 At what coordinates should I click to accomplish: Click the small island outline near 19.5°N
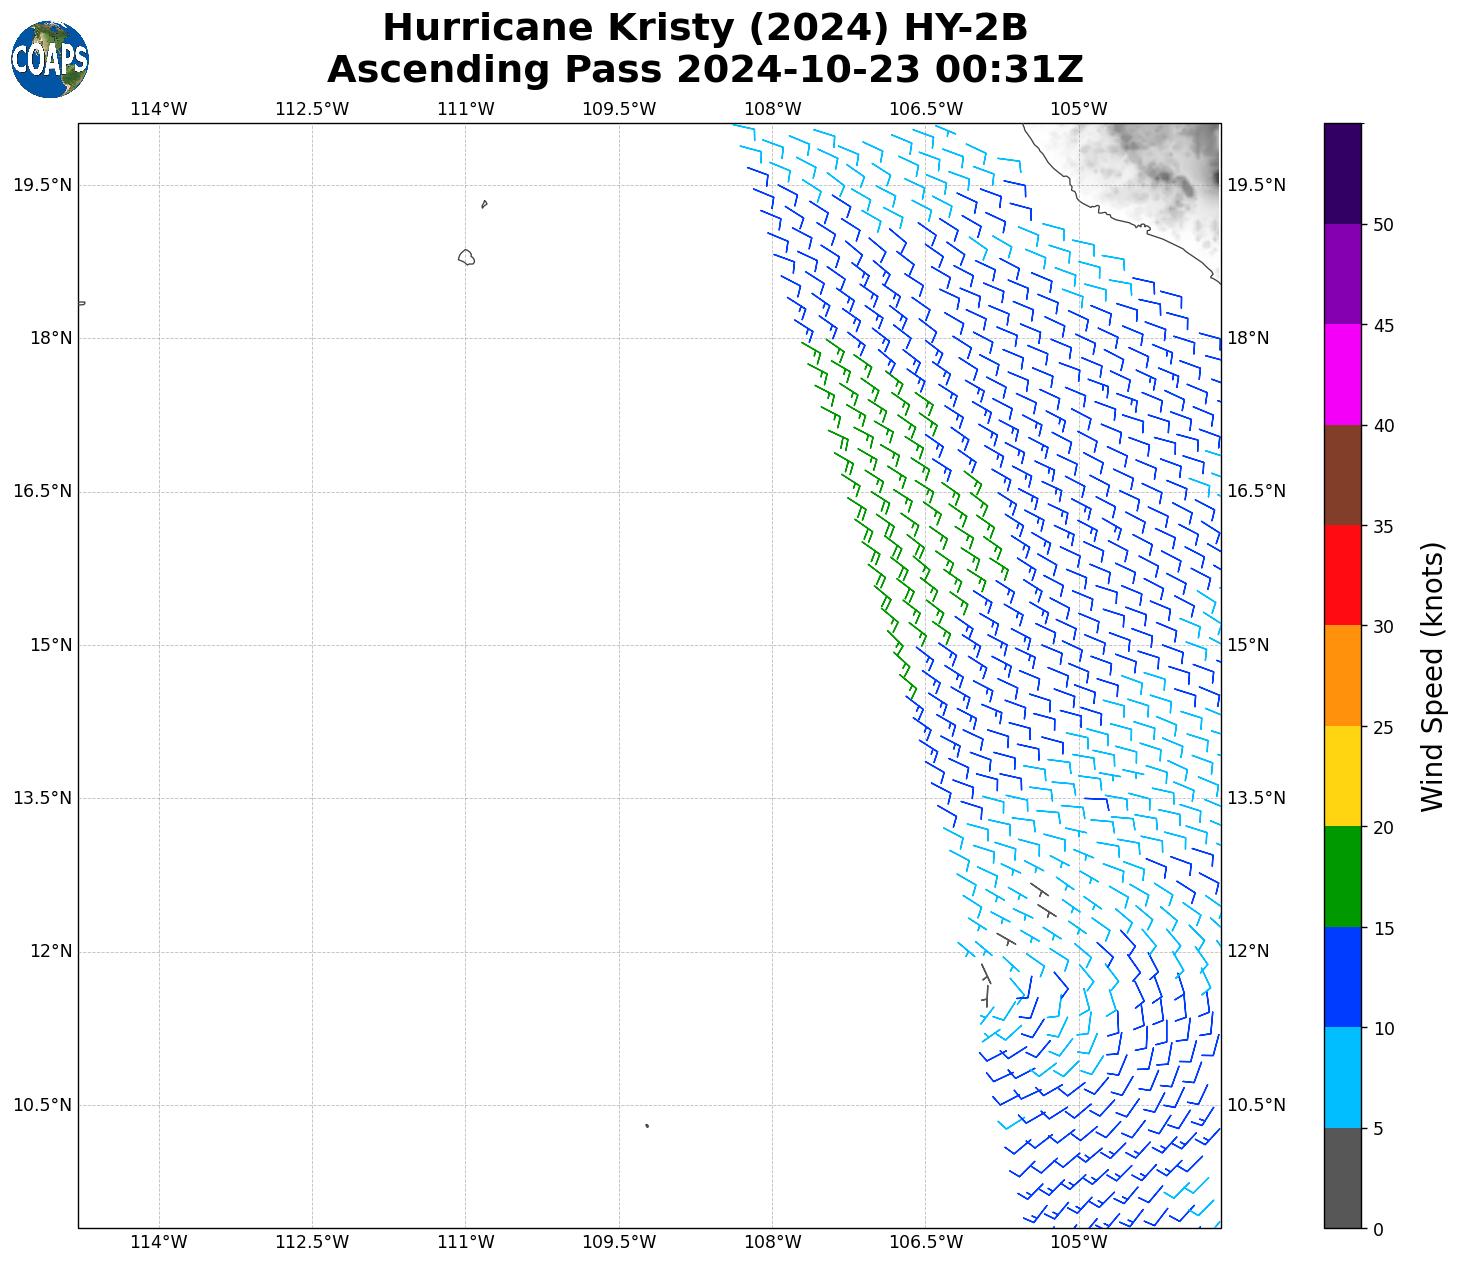click(484, 204)
